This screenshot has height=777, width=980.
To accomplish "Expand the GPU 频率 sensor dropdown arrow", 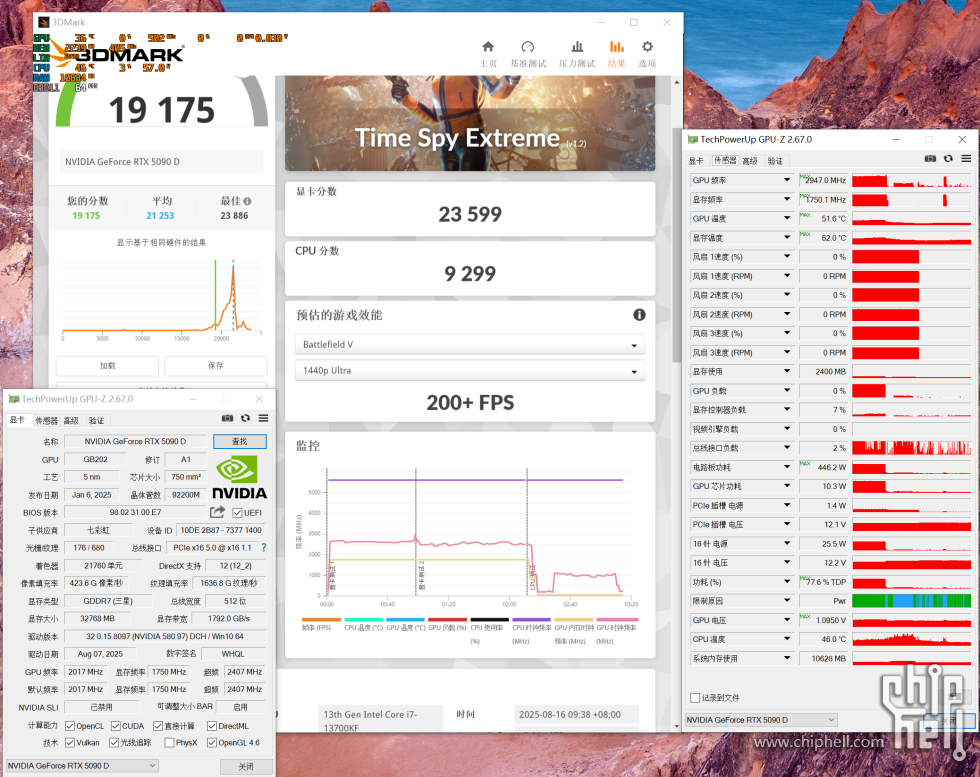I will click(x=787, y=180).
